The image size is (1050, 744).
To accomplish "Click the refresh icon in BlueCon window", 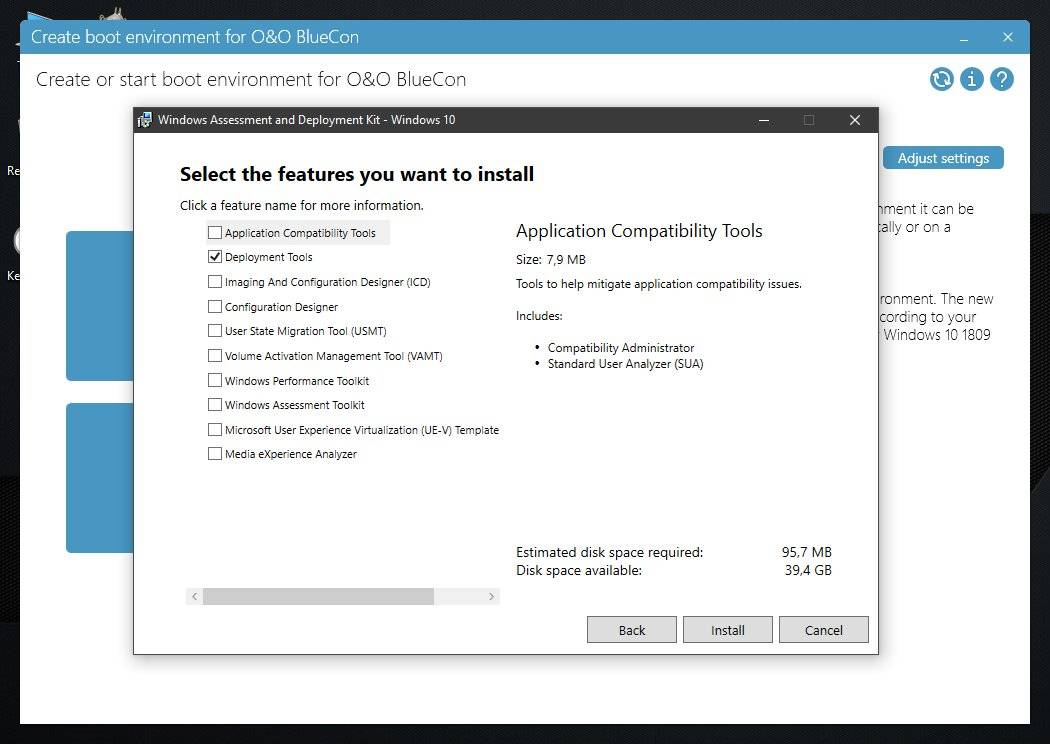I will 941,79.
